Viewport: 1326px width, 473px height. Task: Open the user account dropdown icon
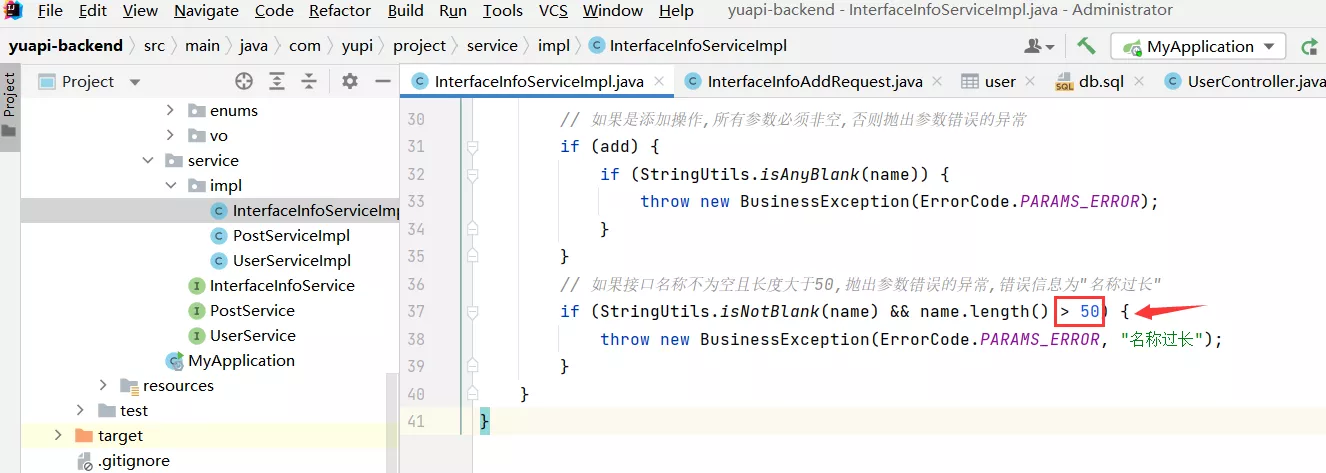click(1040, 46)
